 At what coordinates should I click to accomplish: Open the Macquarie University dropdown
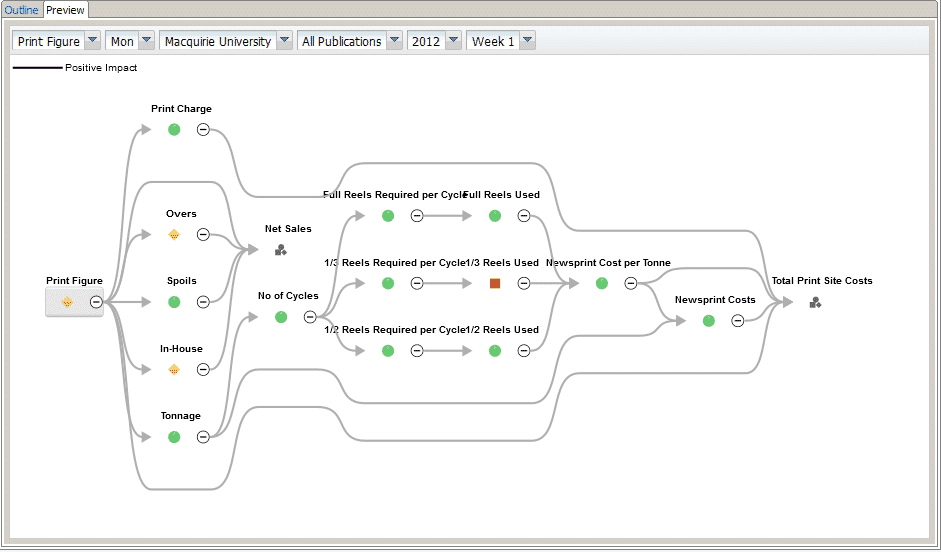[284, 41]
